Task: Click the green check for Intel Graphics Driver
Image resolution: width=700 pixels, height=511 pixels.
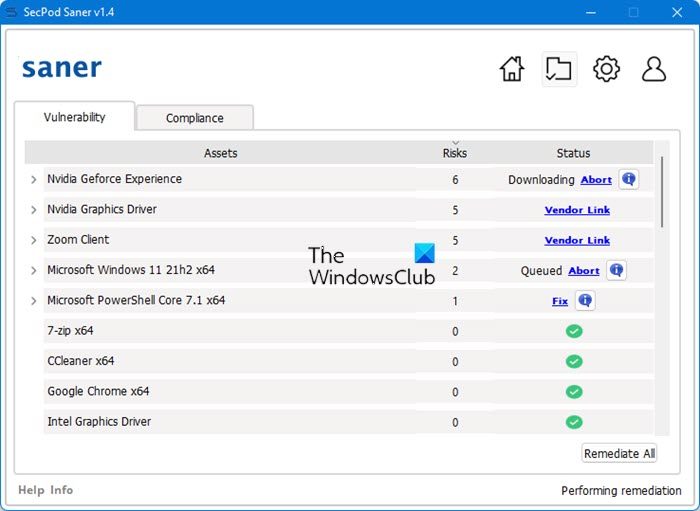Action: [574, 422]
